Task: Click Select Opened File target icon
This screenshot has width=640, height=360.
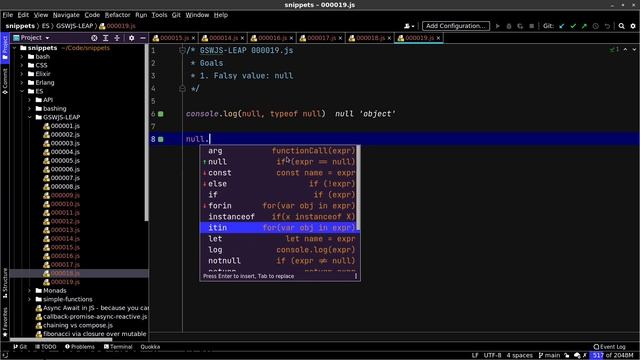Action: 94,38
